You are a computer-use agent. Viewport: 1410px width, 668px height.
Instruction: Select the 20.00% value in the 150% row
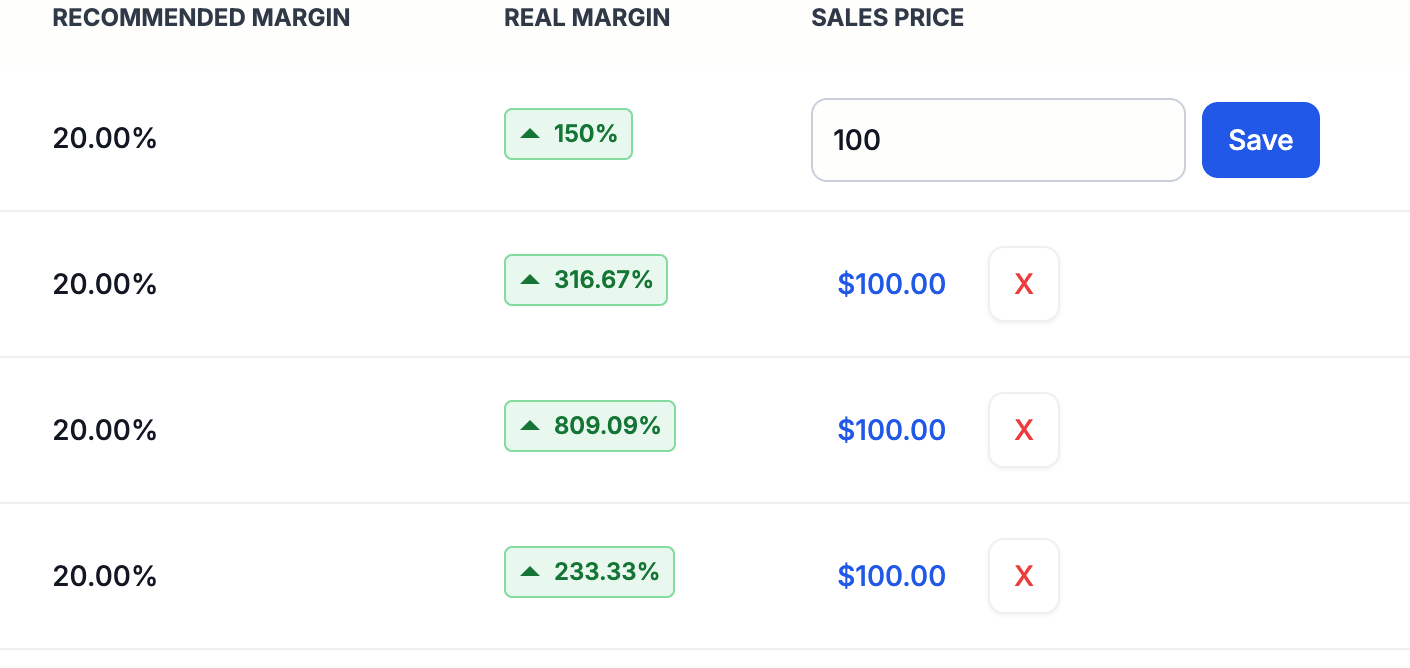(105, 139)
